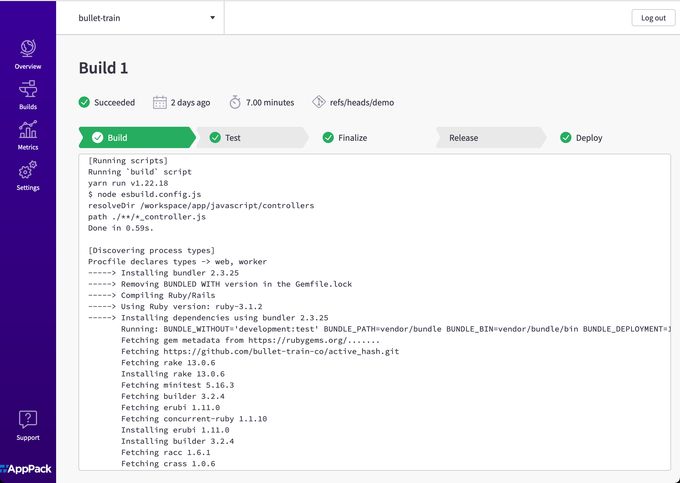The width and height of the screenshot is (680, 483).
Task: Switch to the Finalize stage
Action: point(351,138)
